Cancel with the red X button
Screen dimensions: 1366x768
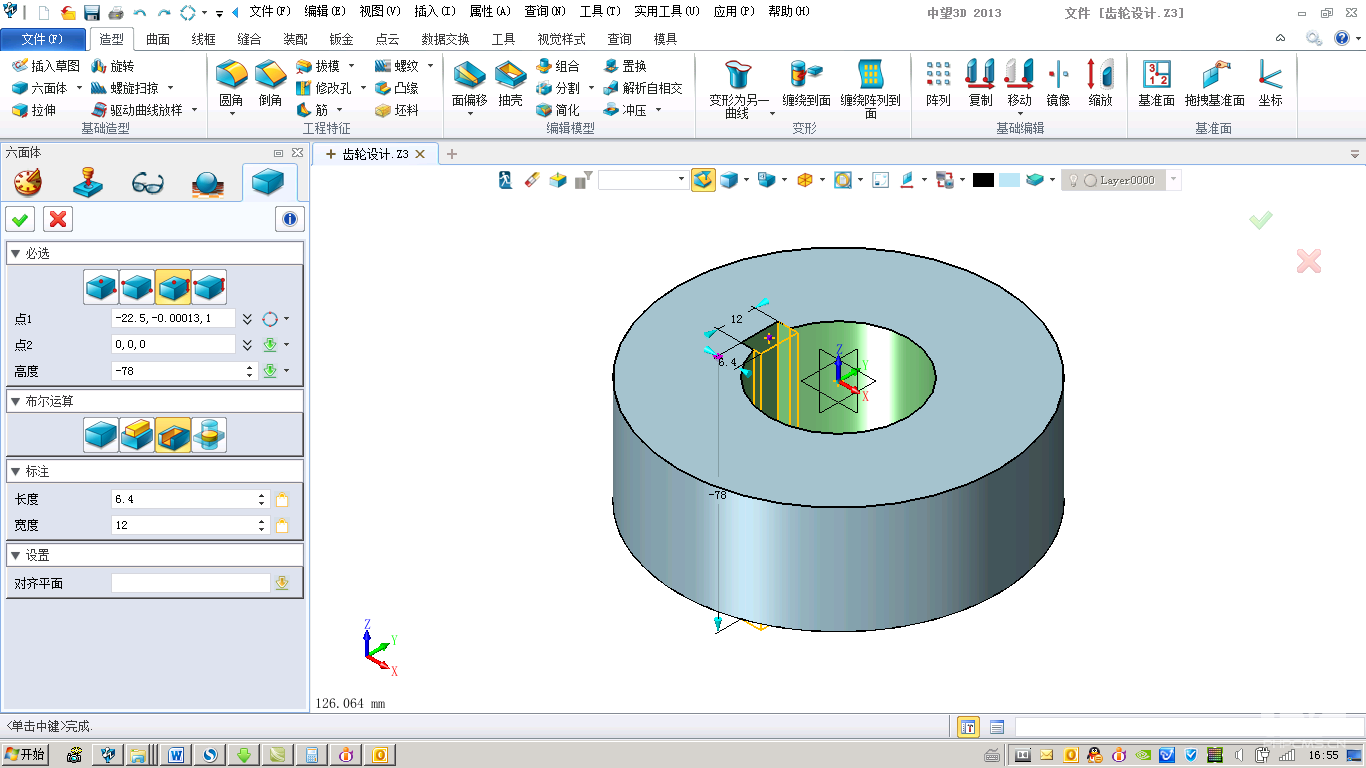tap(58, 219)
